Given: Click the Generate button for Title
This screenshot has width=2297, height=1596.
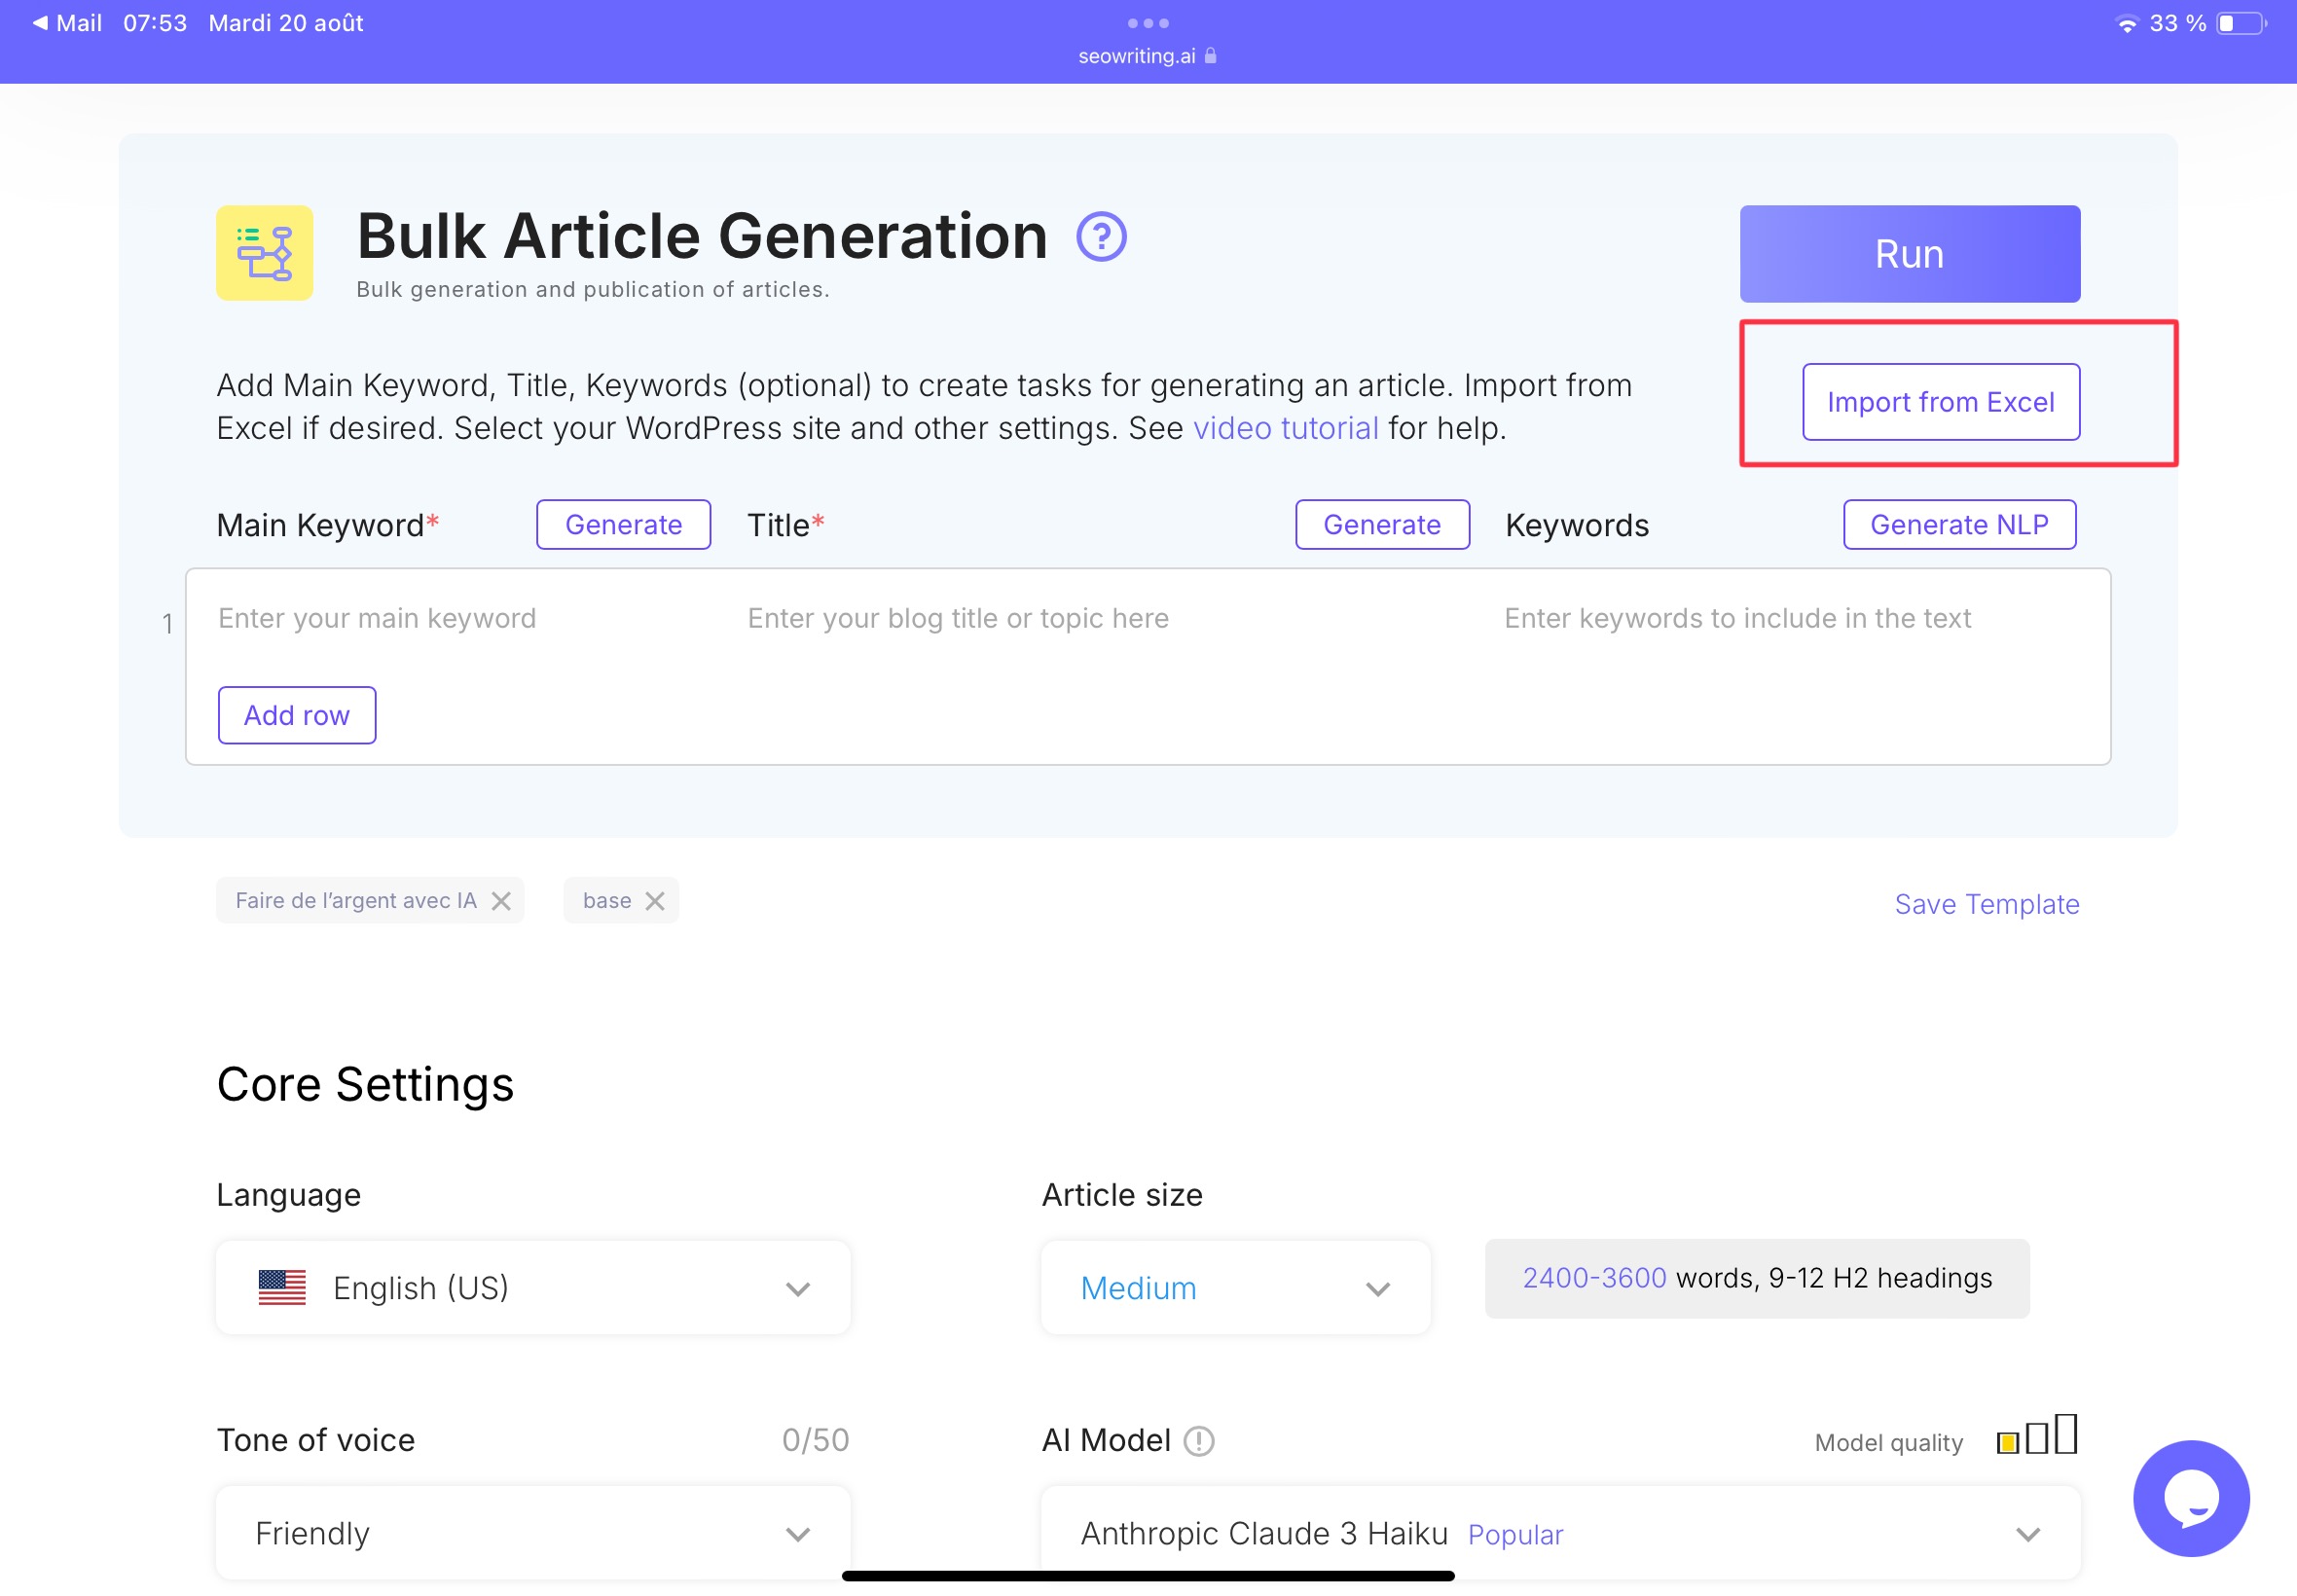Looking at the screenshot, I should pyautogui.click(x=1382, y=524).
